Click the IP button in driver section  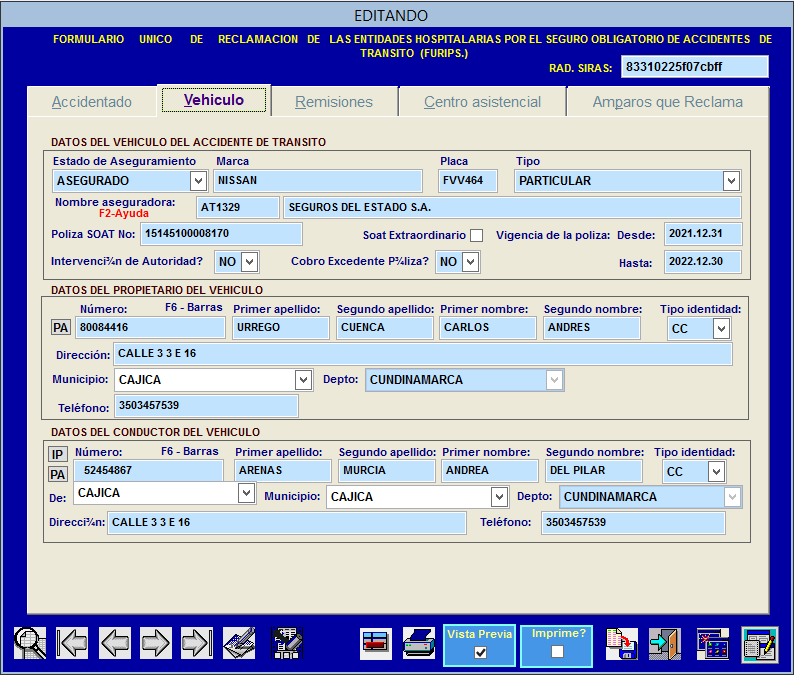coord(57,454)
